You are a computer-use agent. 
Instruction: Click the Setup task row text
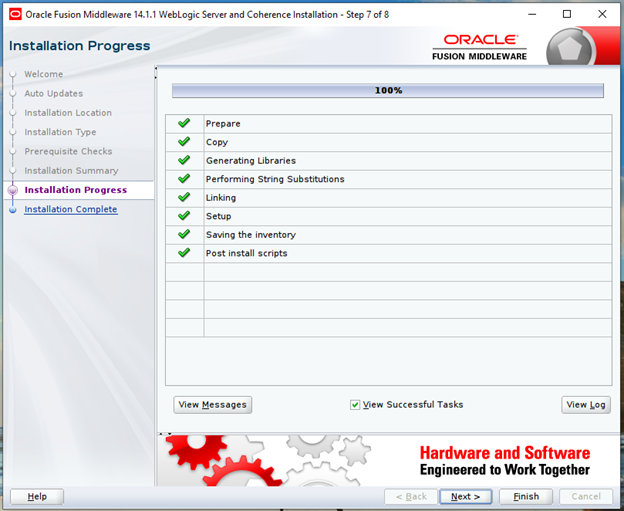coord(218,216)
